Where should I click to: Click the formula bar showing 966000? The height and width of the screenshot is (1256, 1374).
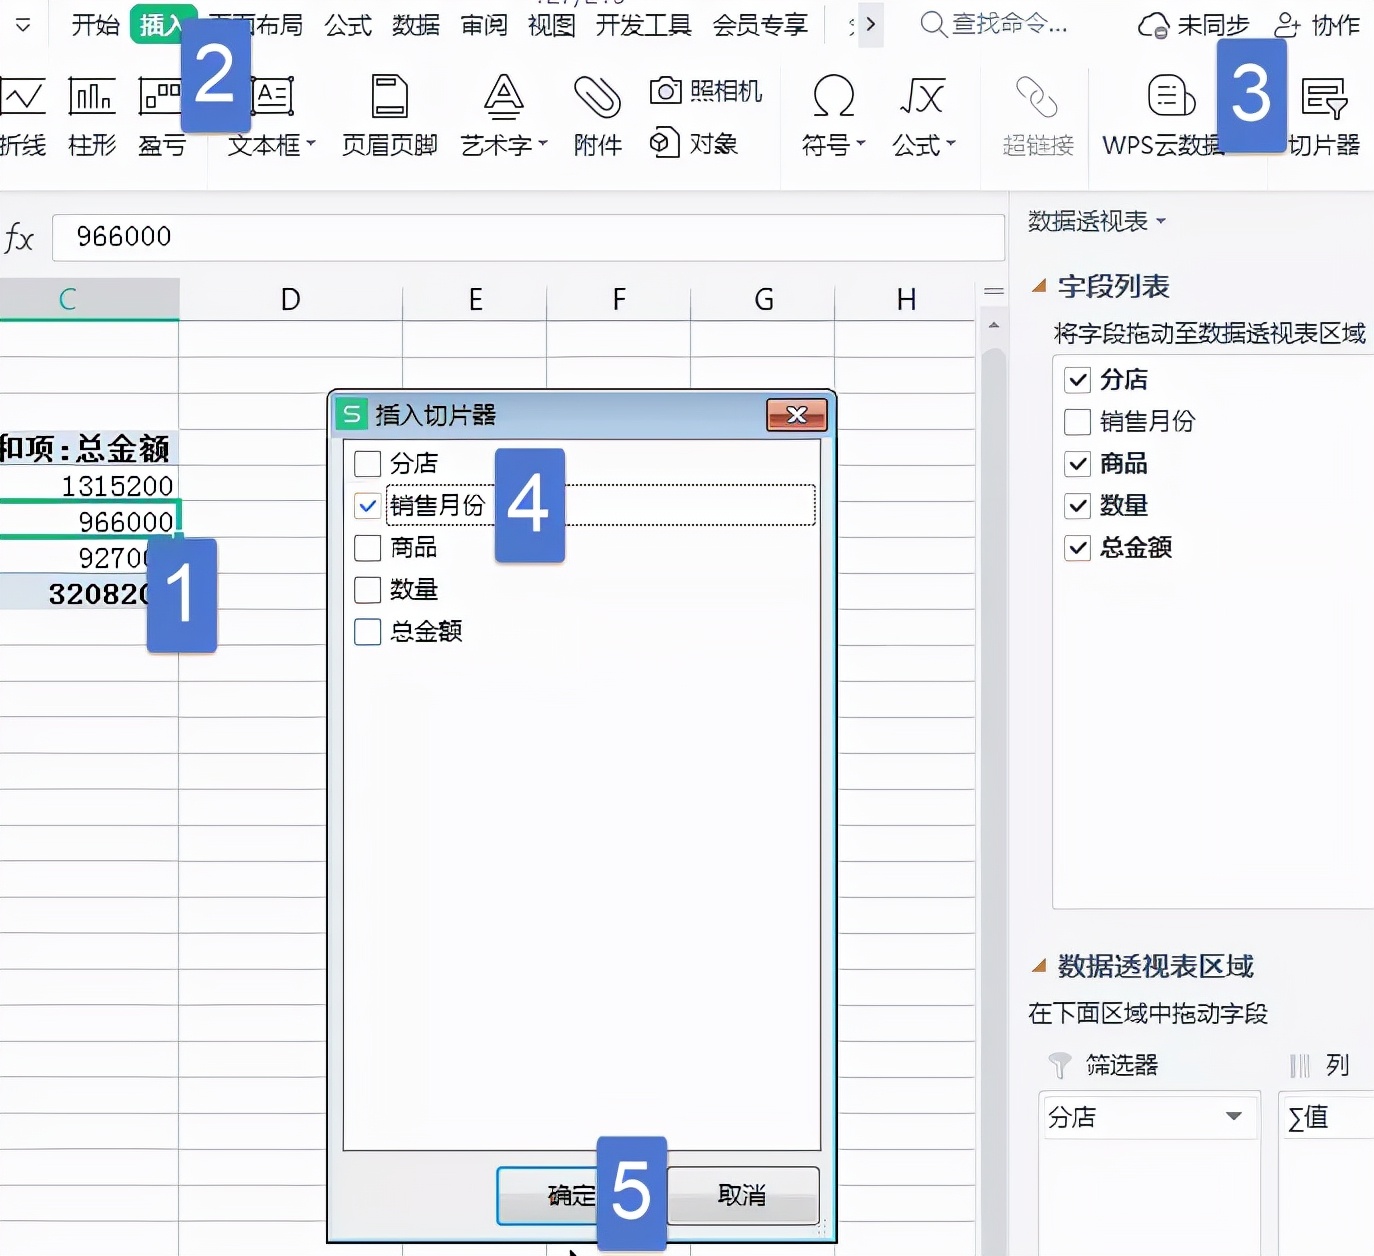click(x=528, y=238)
